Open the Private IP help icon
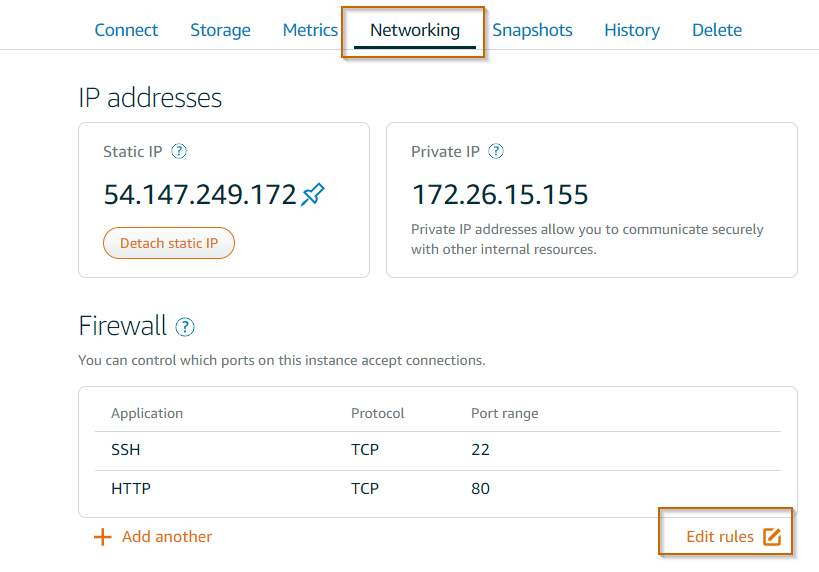 coord(496,152)
